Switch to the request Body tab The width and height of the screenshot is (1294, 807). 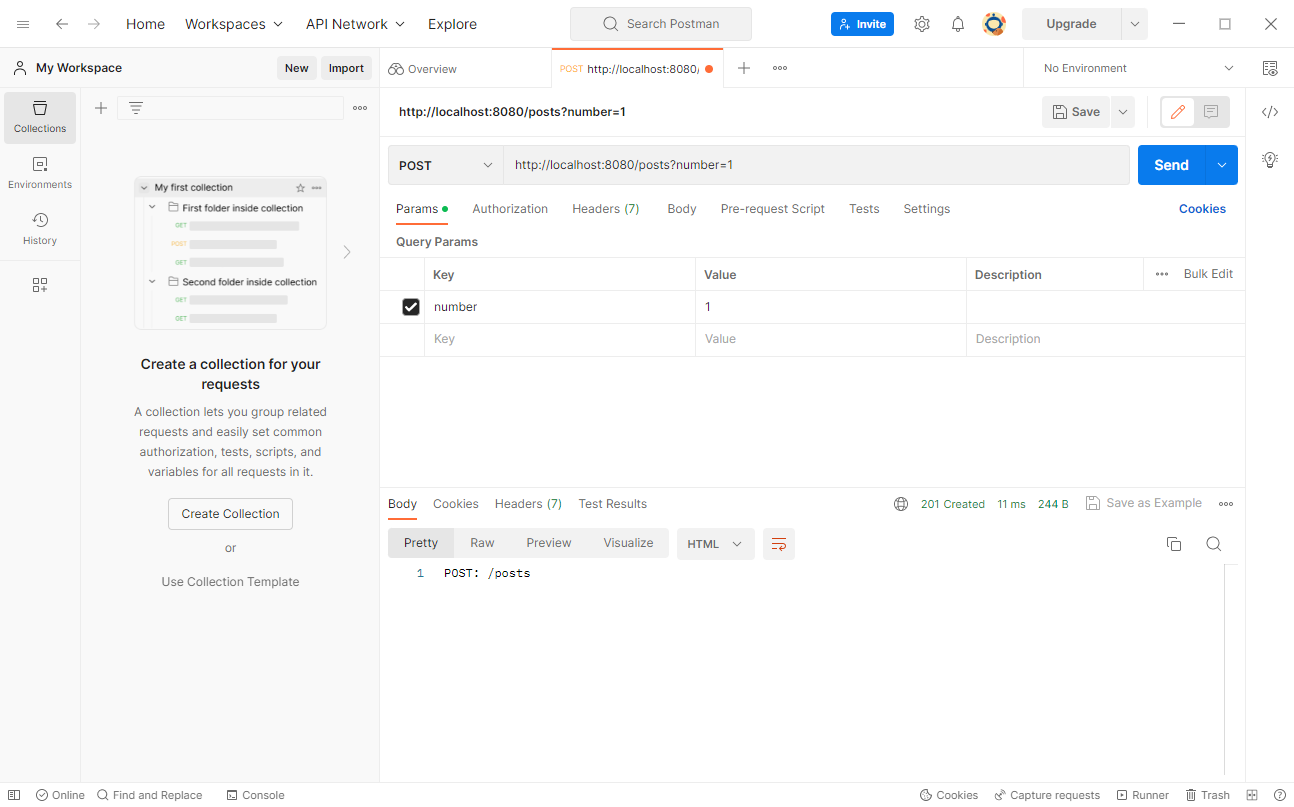pos(682,209)
